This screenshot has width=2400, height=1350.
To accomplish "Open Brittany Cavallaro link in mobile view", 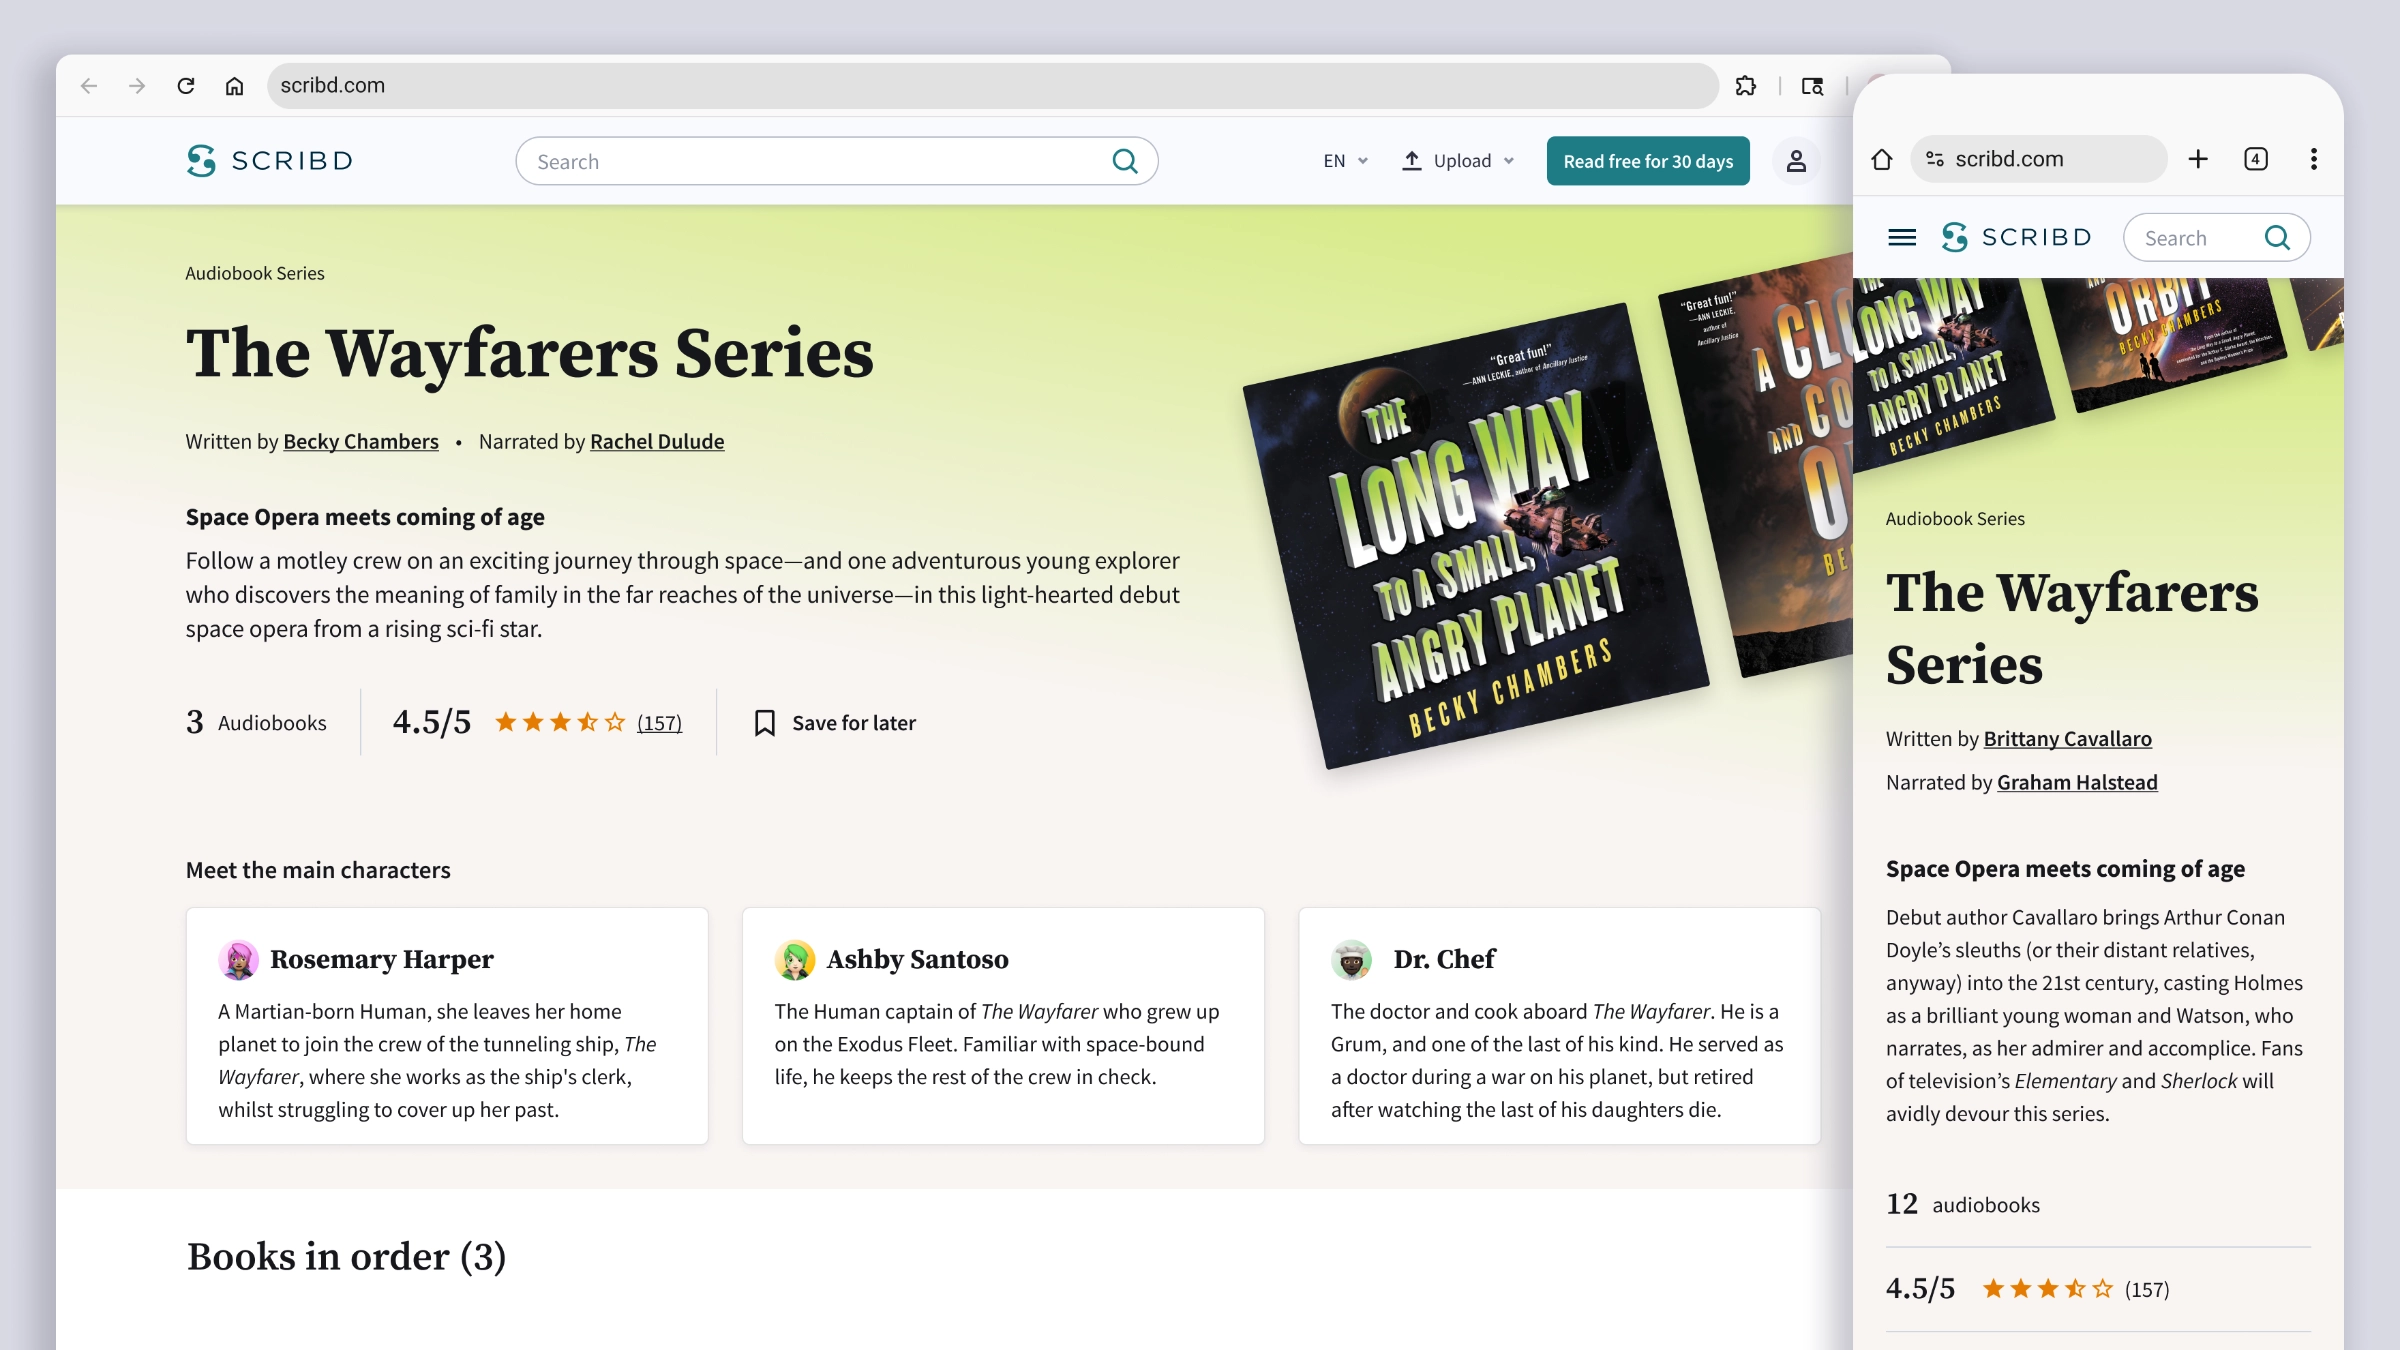I will pyautogui.click(x=2068, y=739).
